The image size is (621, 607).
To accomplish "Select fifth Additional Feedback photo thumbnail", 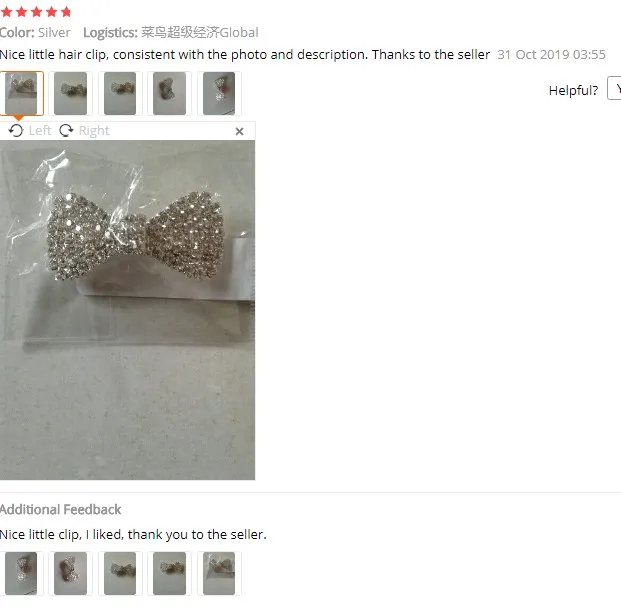I will (x=219, y=573).
